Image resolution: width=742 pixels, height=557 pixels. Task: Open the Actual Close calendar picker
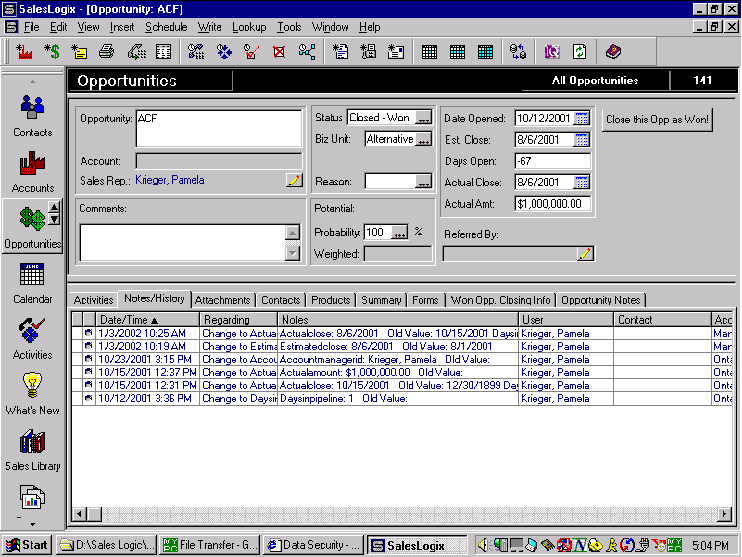click(582, 182)
